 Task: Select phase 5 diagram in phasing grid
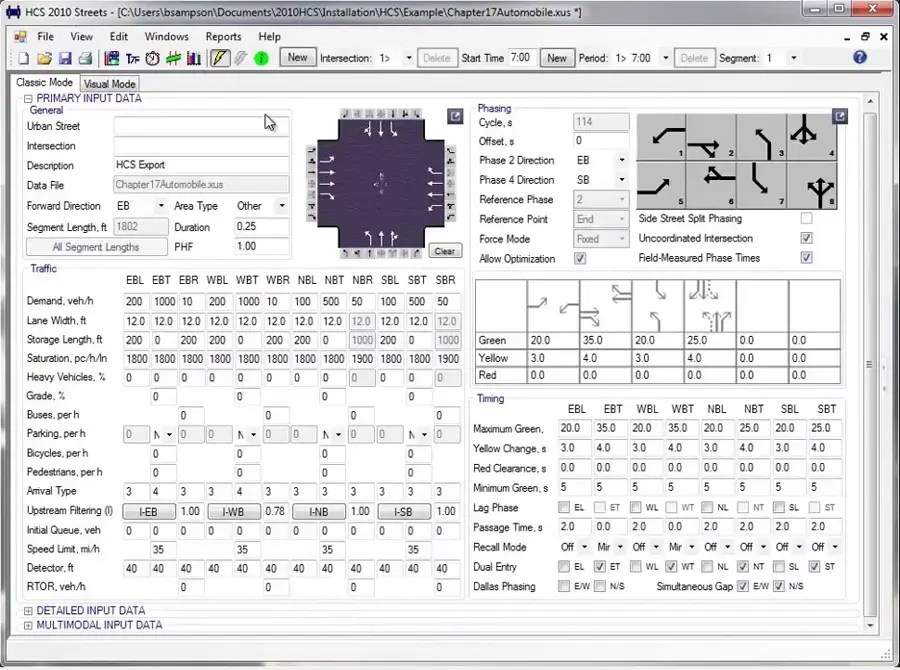[x=662, y=185]
